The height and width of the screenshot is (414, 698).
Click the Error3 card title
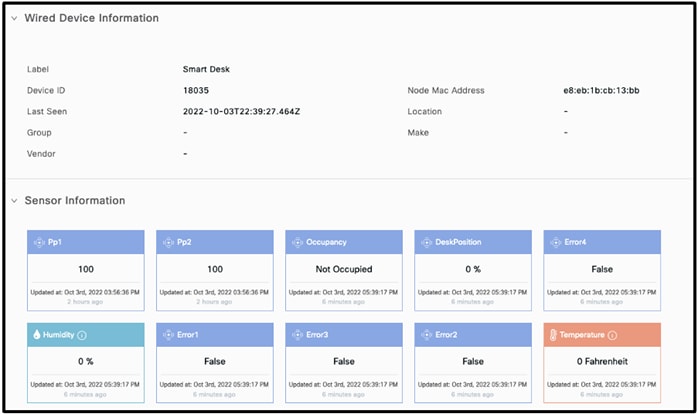click(317, 335)
